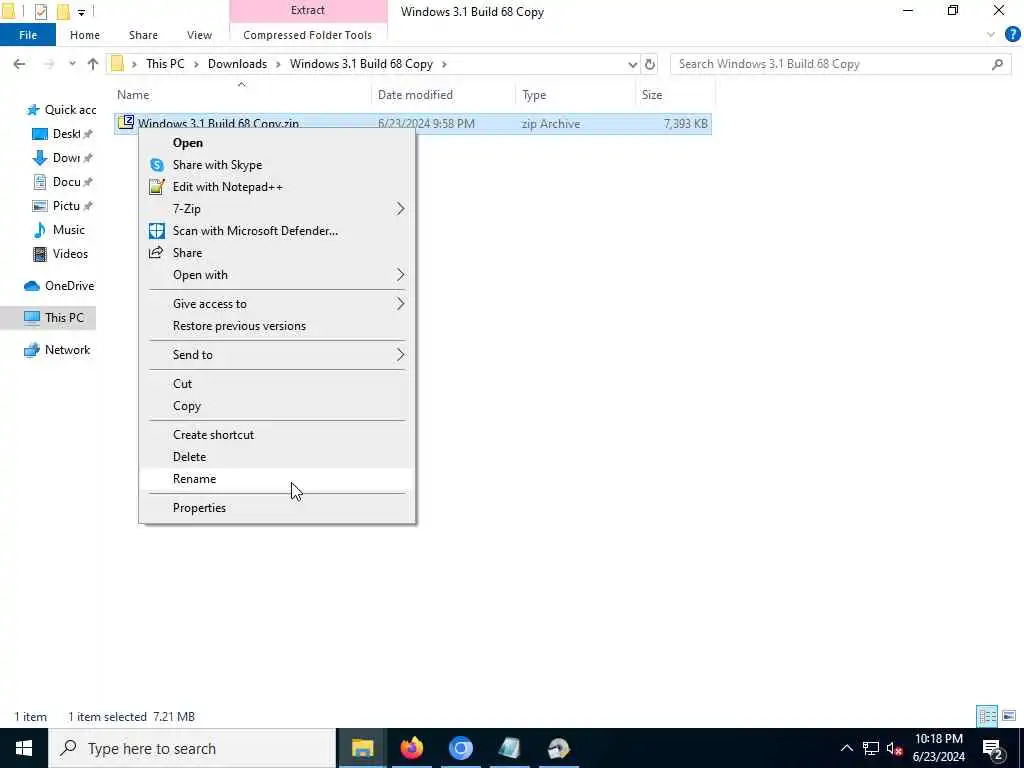Open Pictures in the navigation pane

coord(63,206)
